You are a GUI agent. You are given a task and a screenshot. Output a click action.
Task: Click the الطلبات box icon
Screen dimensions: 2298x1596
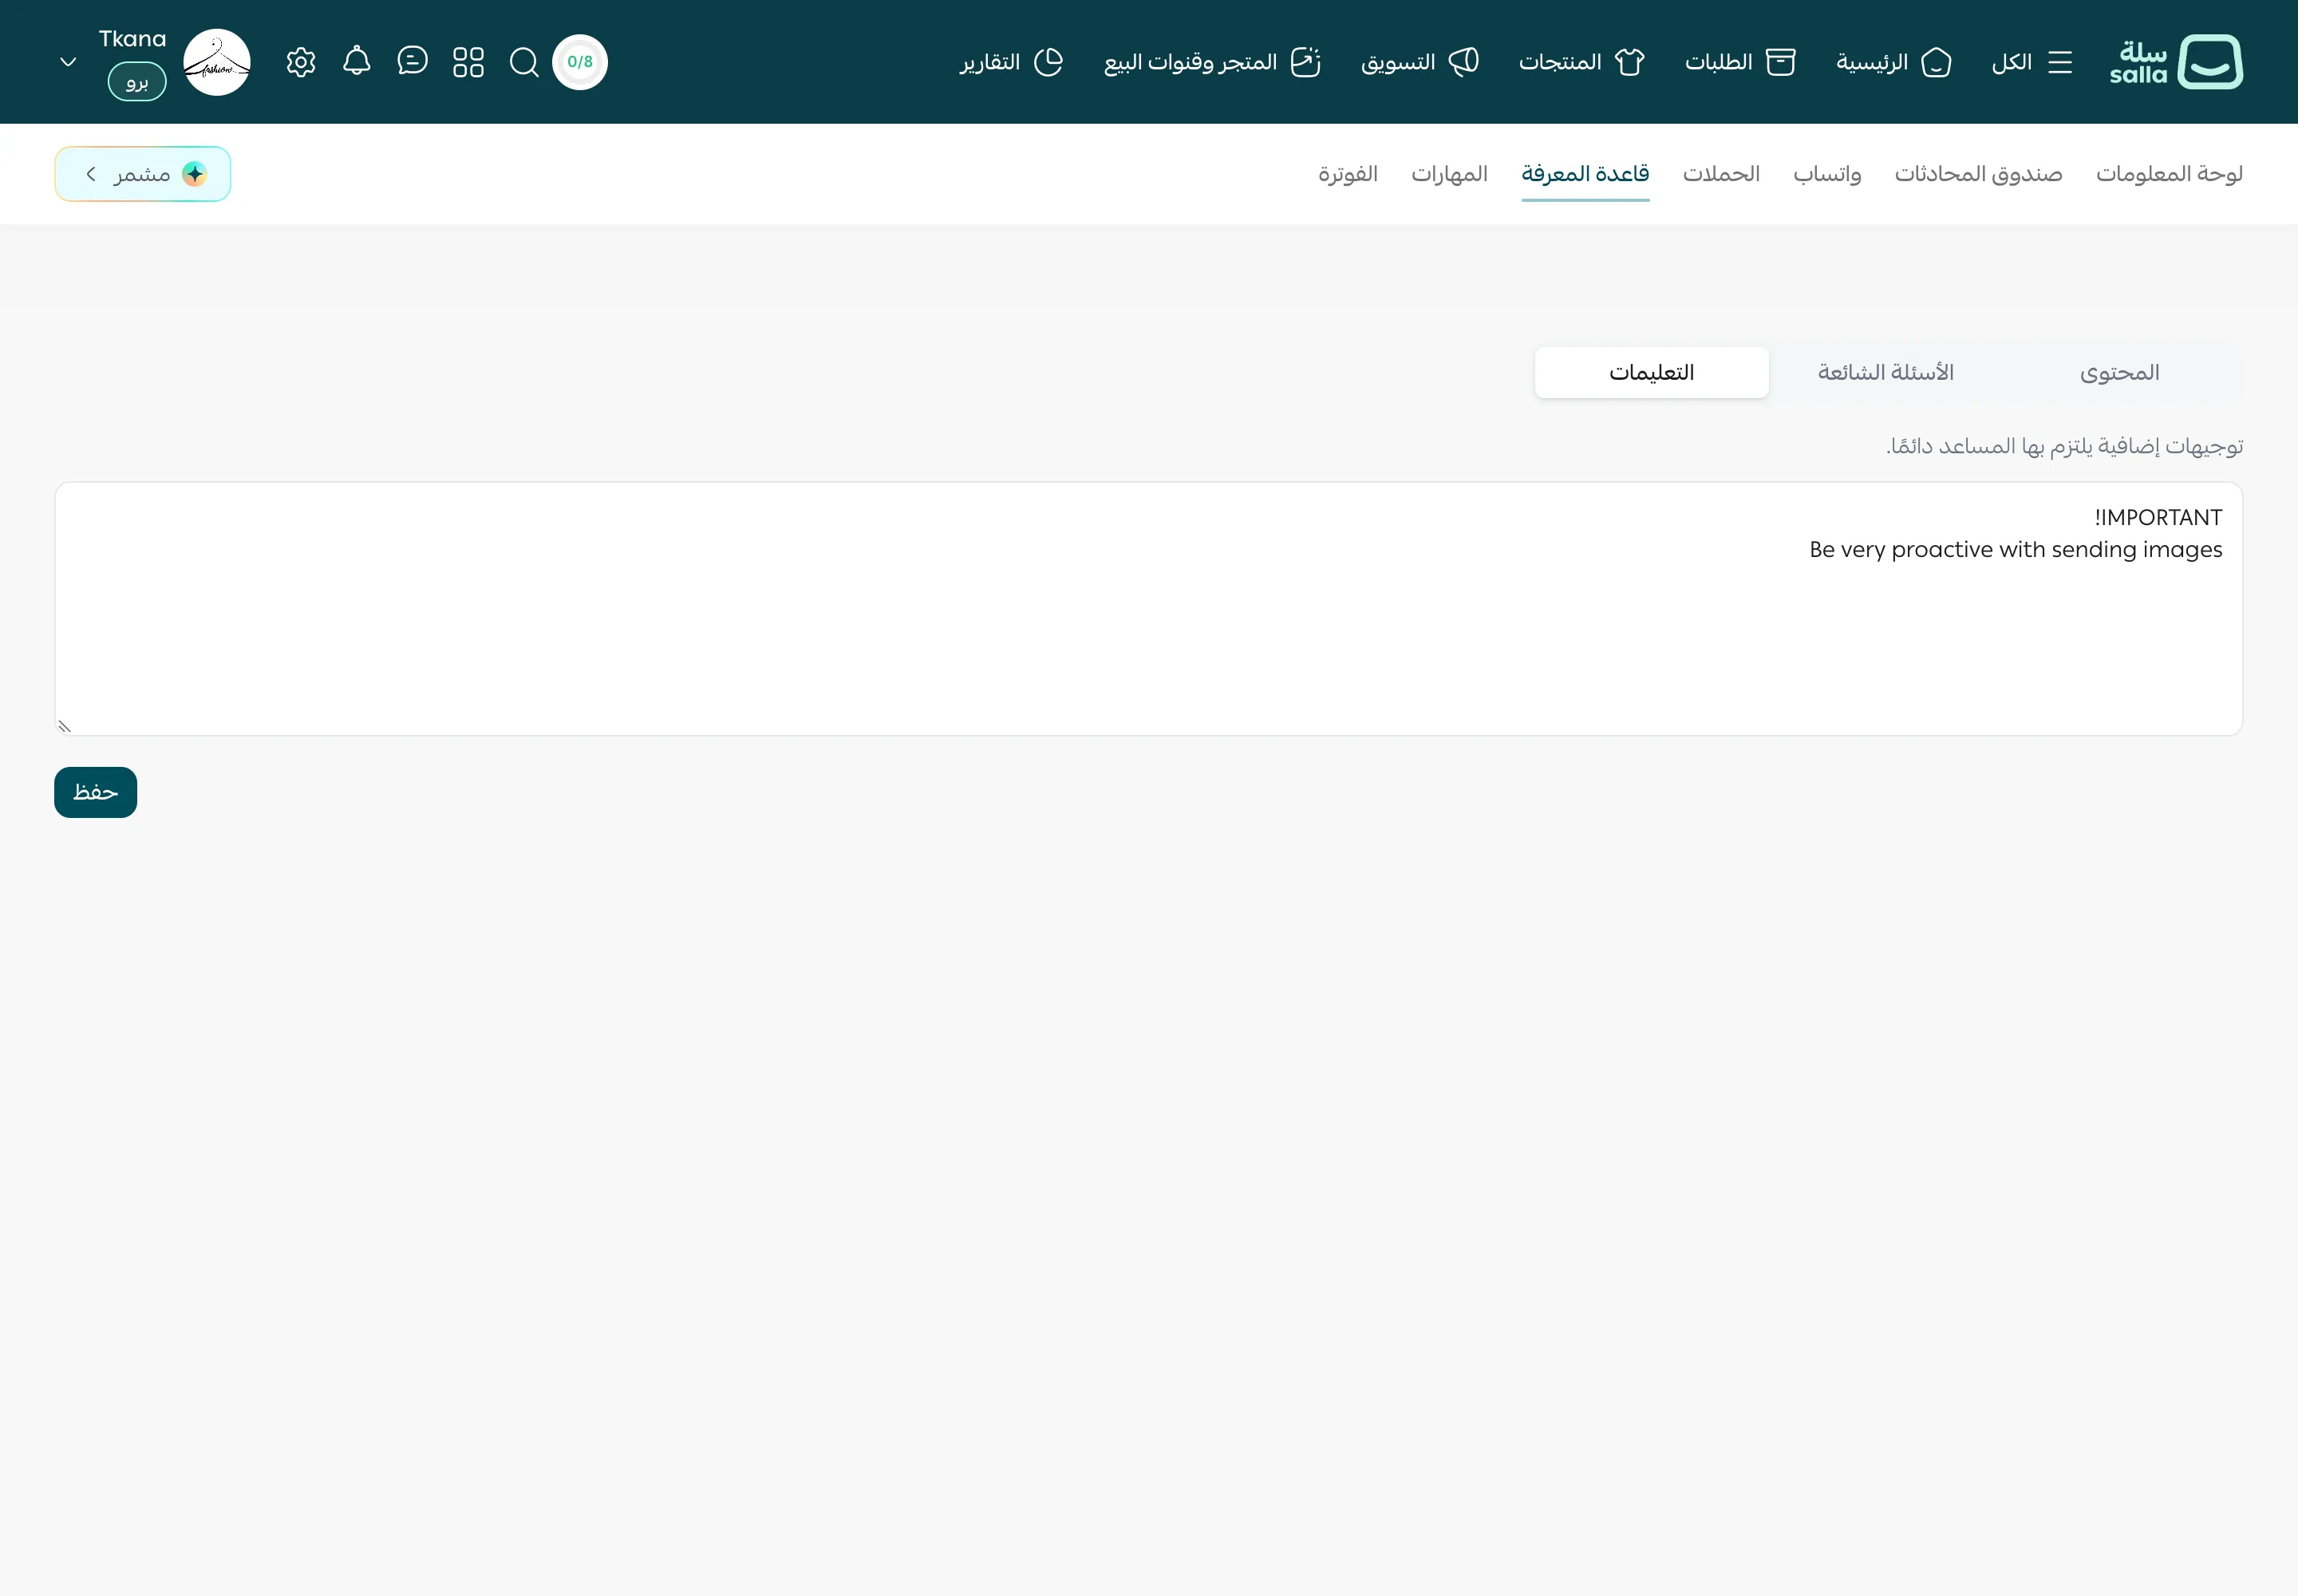point(1780,62)
